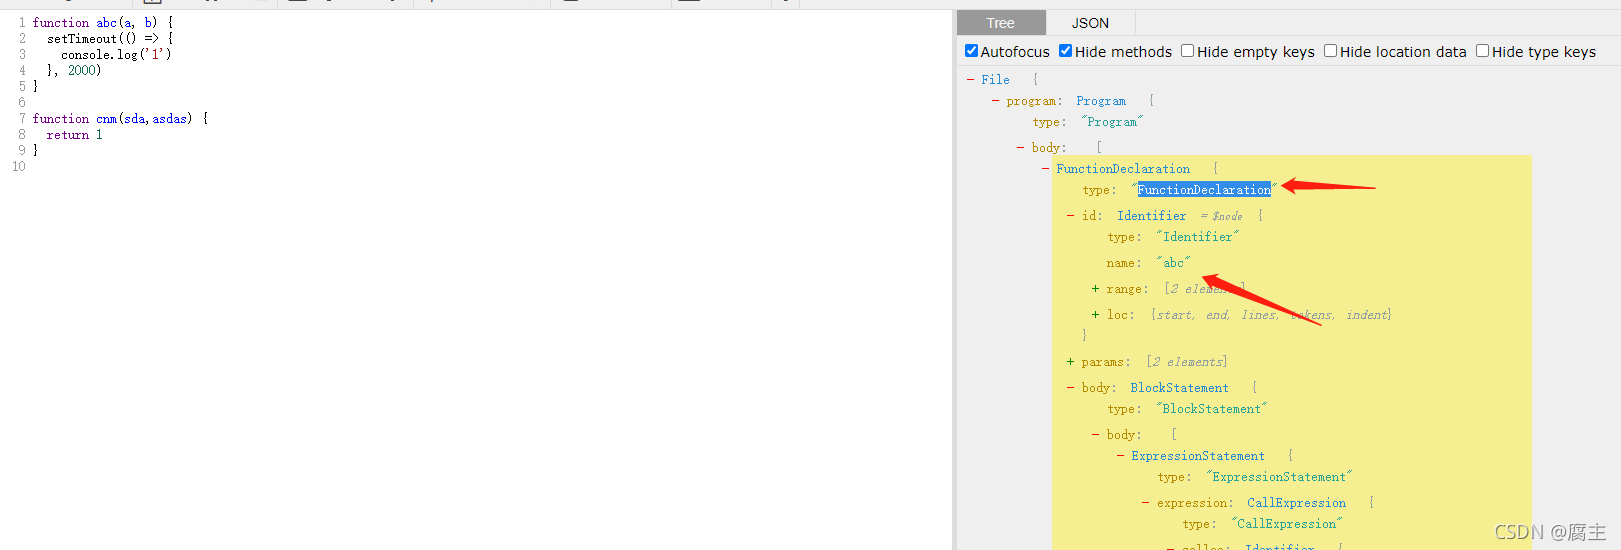Click the name value "abc"
The width and height of the screenshot is (1621, 550).
point(1174,263)
